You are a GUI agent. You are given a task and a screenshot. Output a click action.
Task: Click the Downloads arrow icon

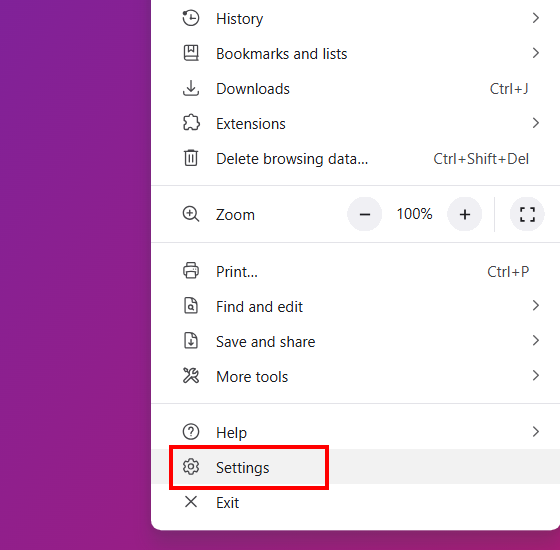tap(191, 88)
